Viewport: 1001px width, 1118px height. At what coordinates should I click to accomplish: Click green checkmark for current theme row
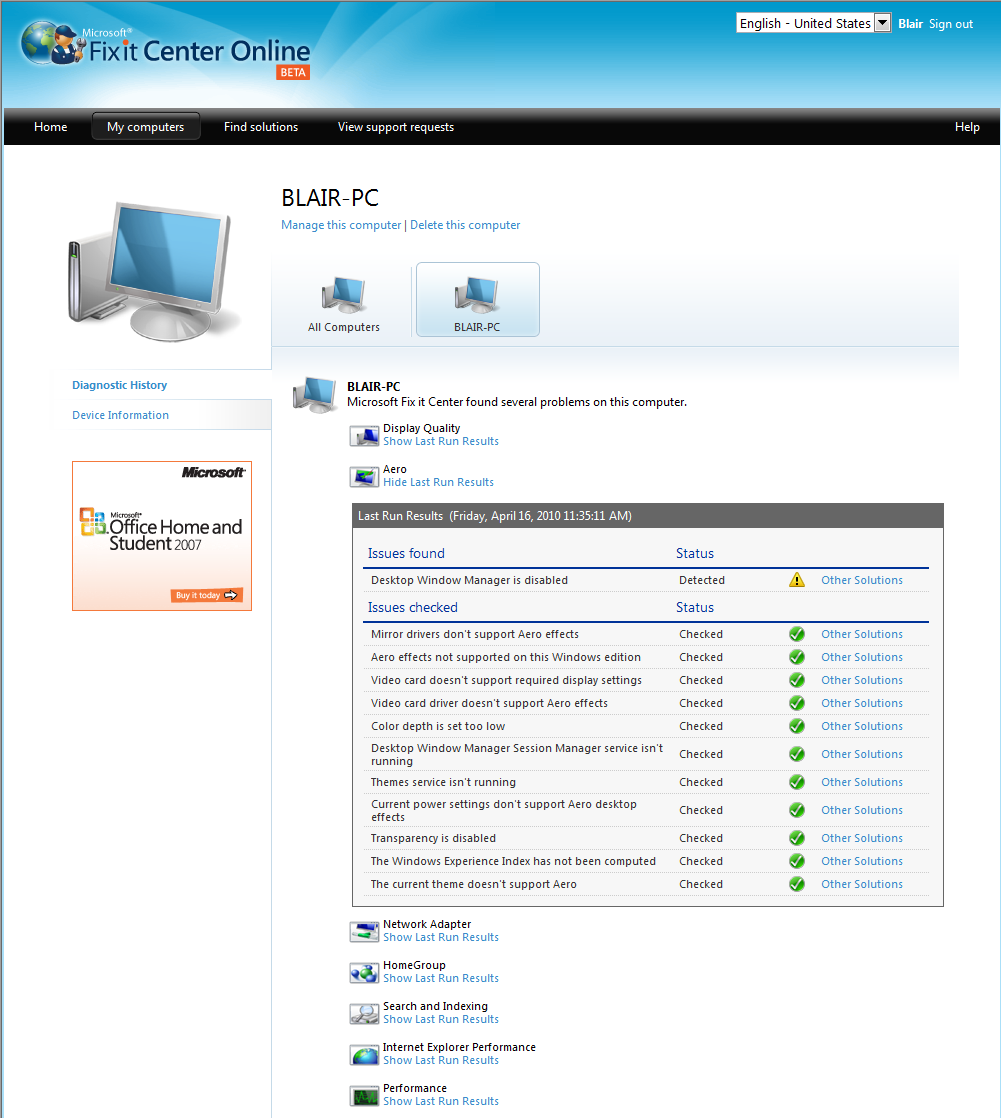[x=796, y=884]
